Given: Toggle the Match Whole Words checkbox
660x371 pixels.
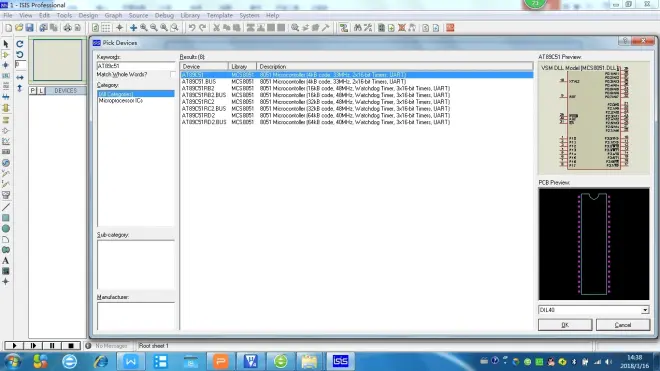Looking at the screenshot, I should click(x=173, y=75).
